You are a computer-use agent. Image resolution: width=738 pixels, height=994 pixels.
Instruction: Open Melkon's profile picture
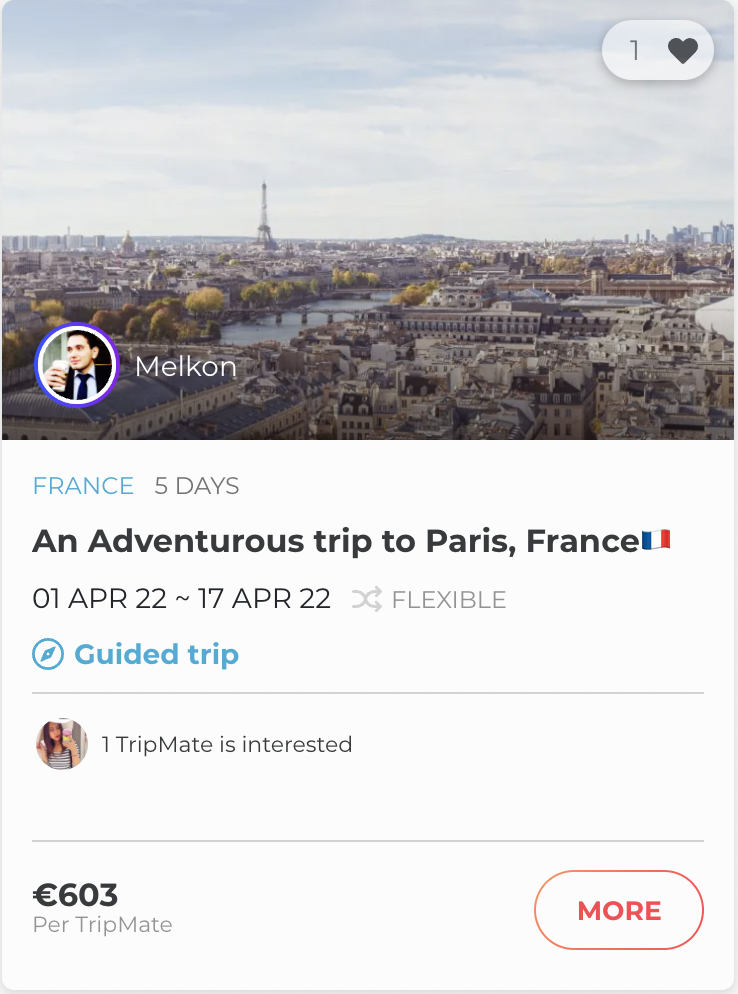coord(77,366)
